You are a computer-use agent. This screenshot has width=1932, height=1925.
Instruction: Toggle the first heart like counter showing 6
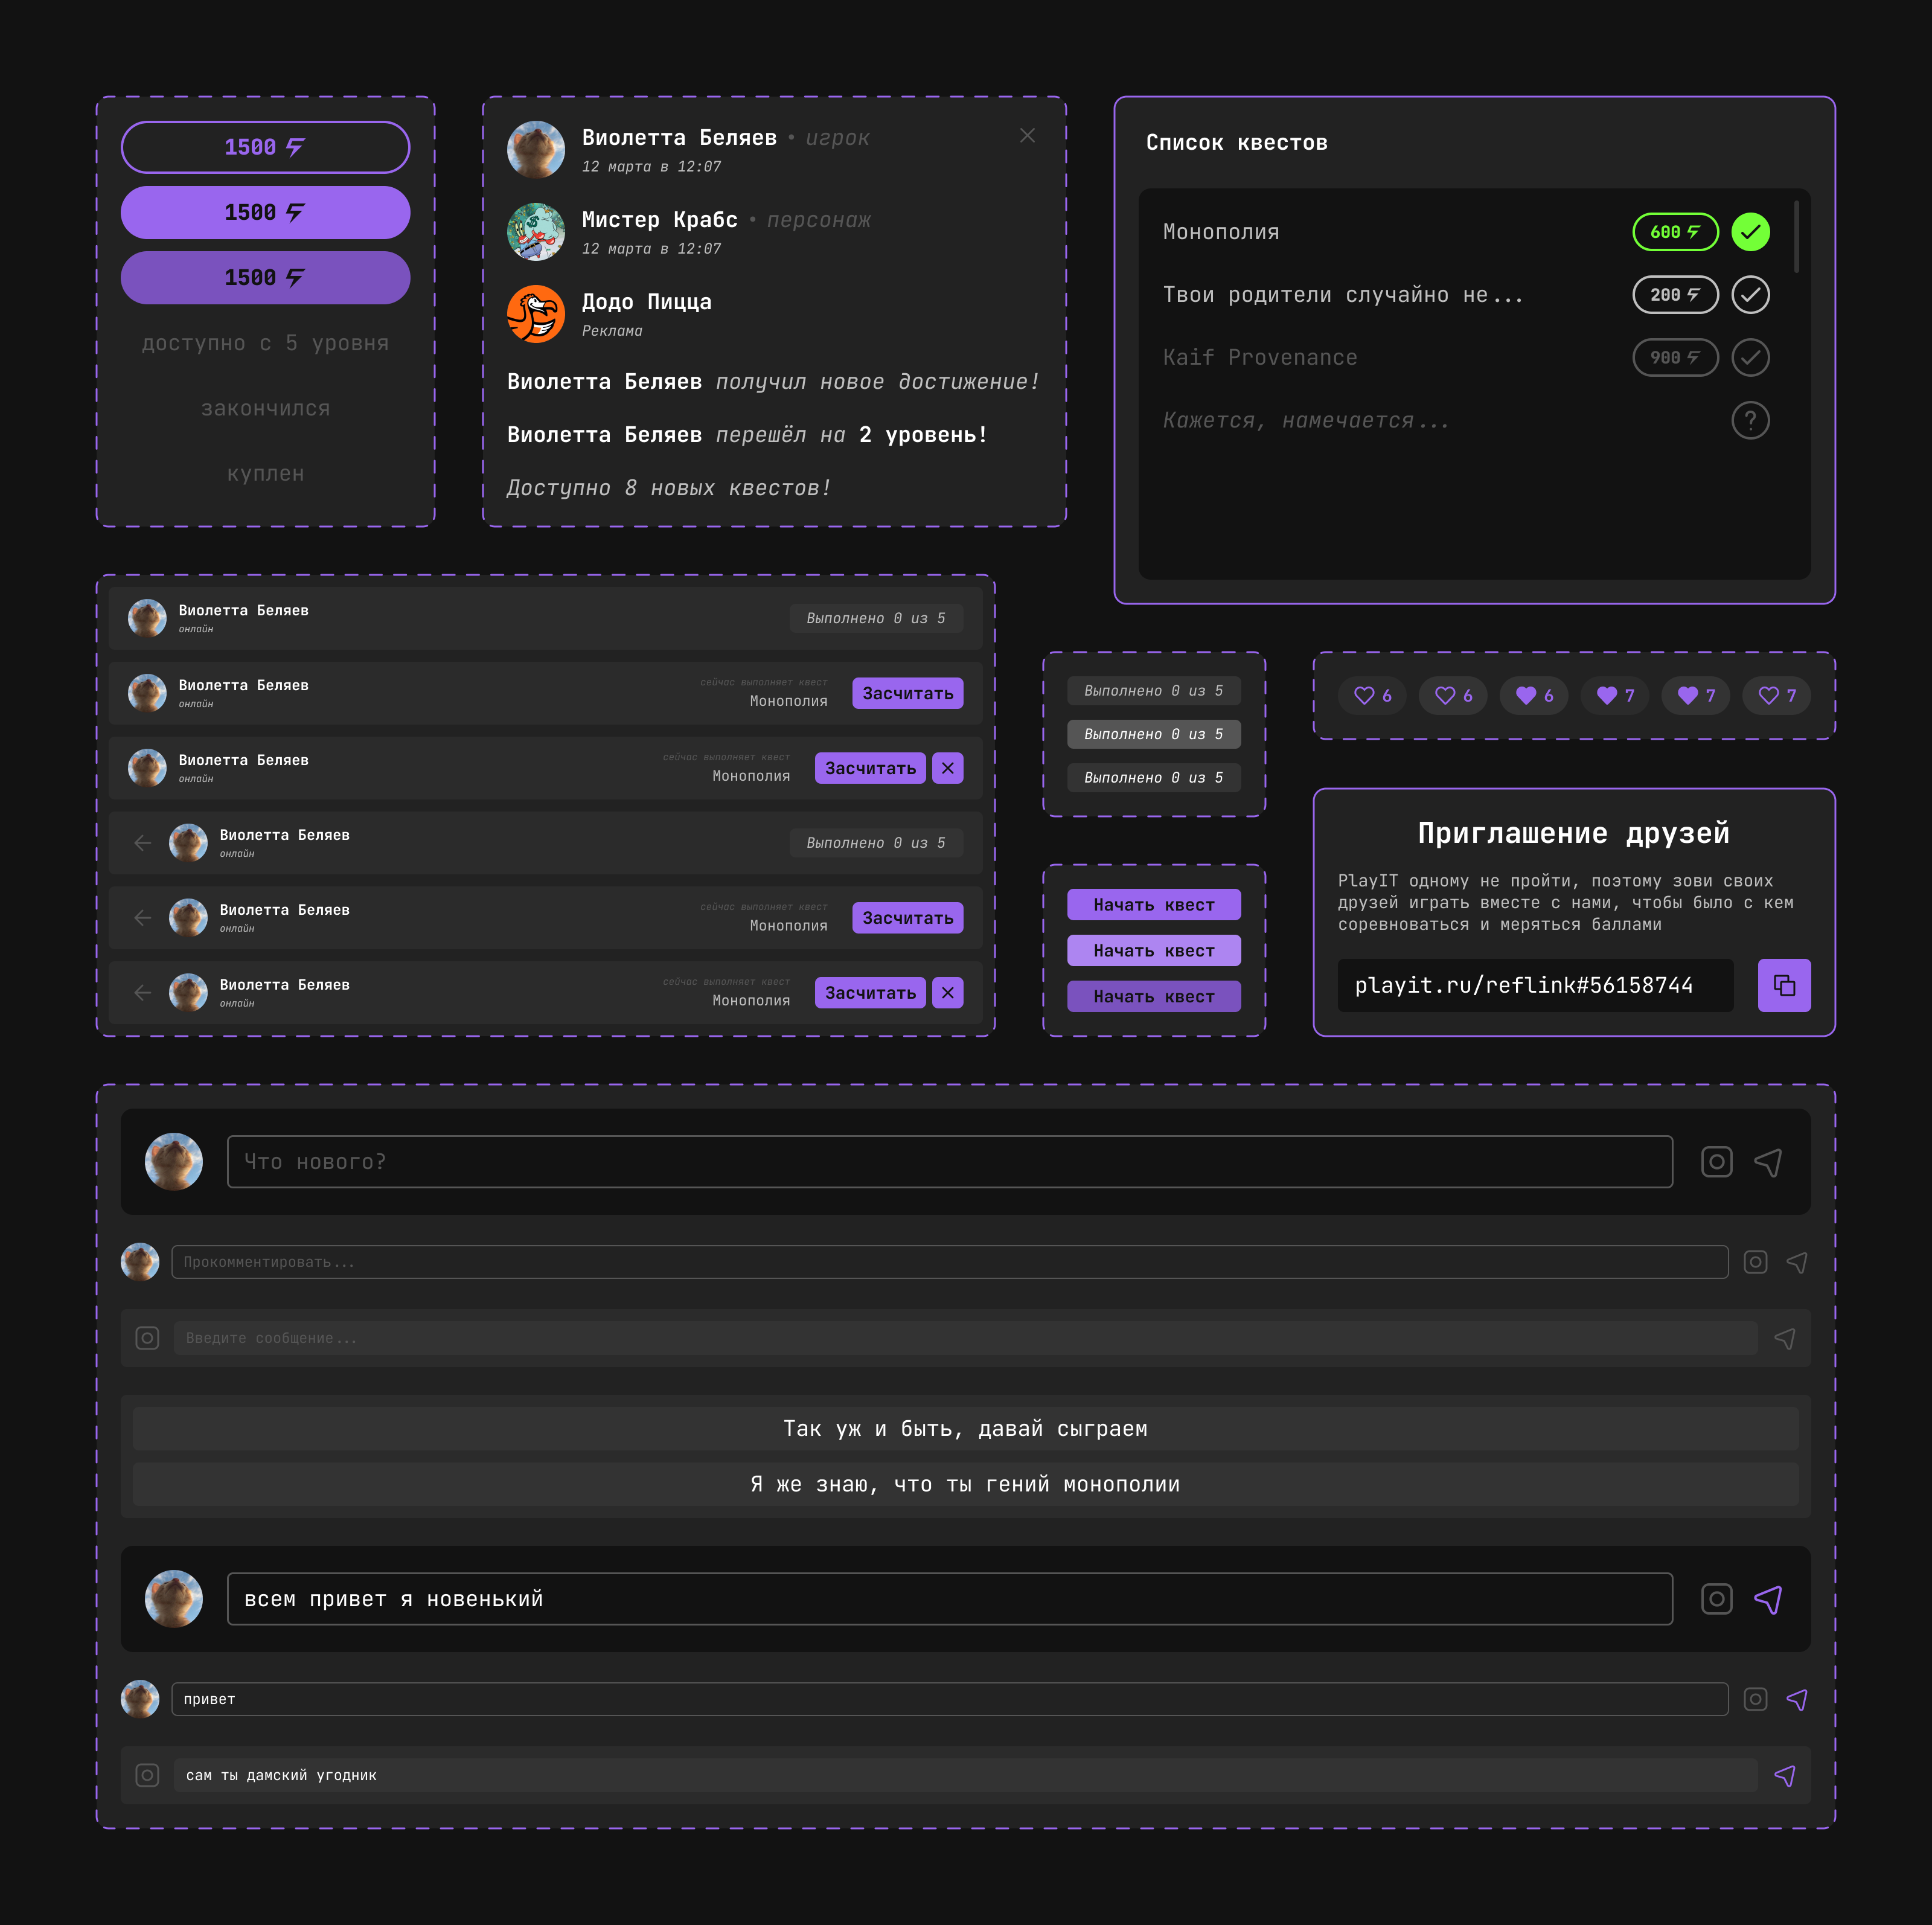[1372, 695]
